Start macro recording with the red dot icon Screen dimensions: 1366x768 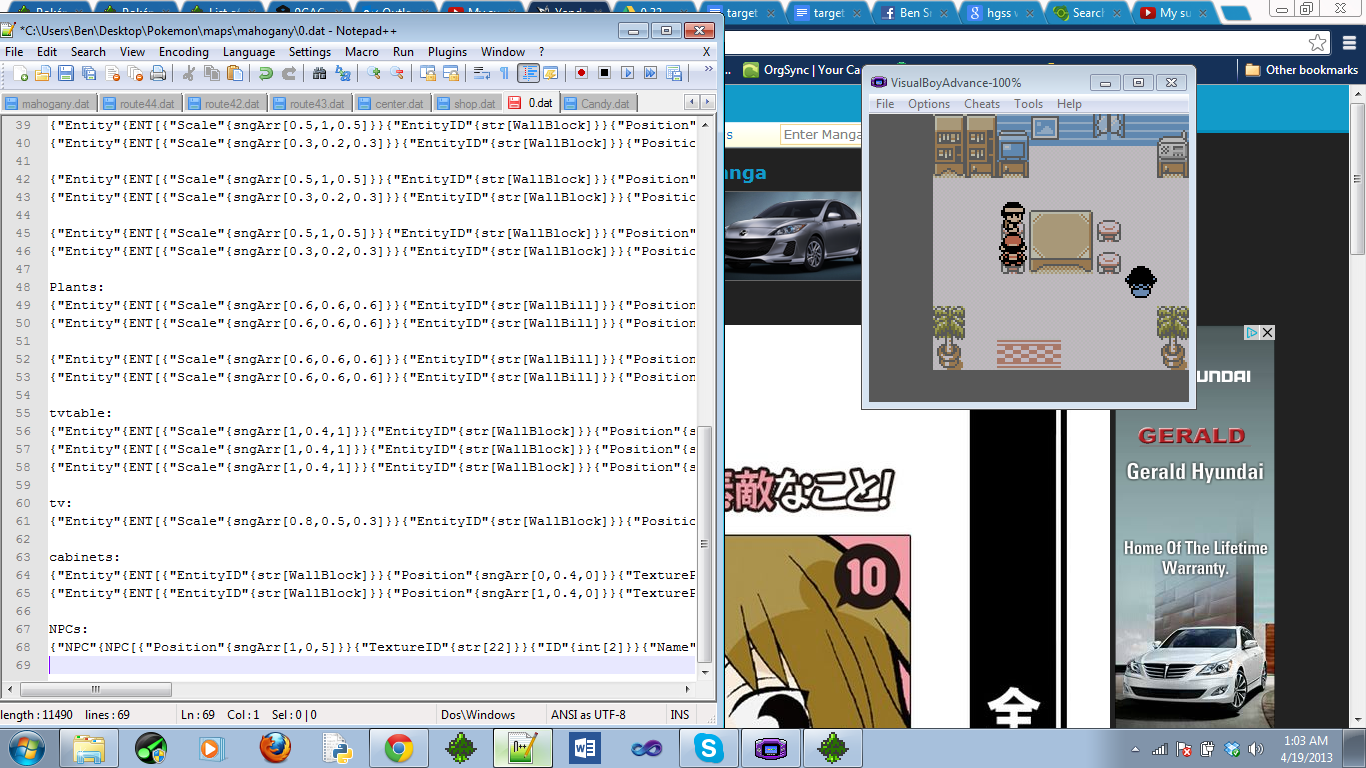click(581, 73)
